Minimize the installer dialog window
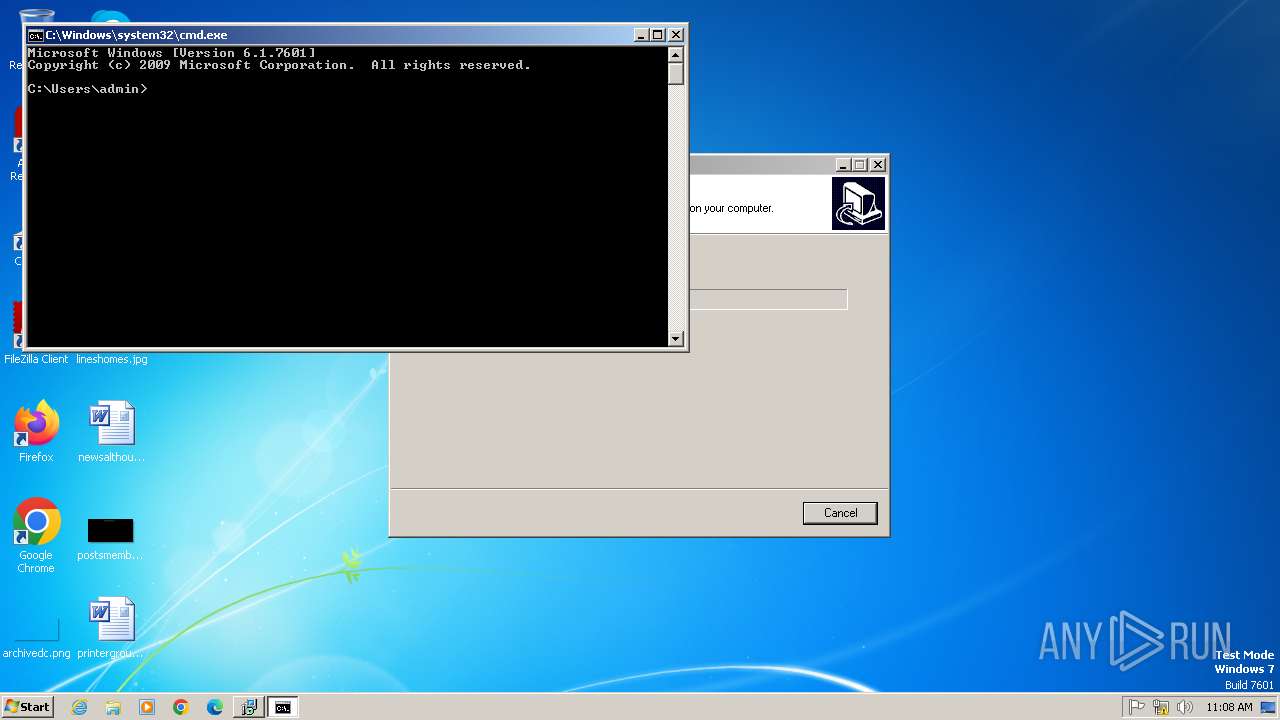 click(x=843, y=165)
